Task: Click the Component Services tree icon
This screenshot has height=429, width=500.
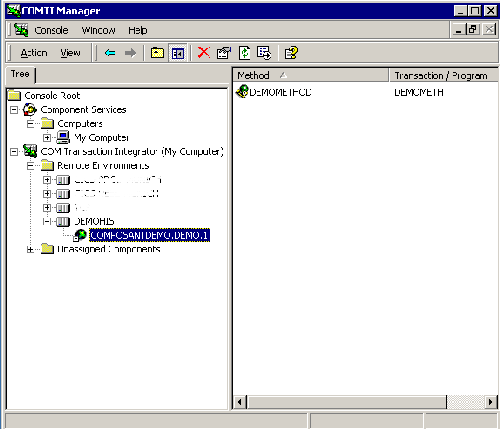Action: point(30,110)
